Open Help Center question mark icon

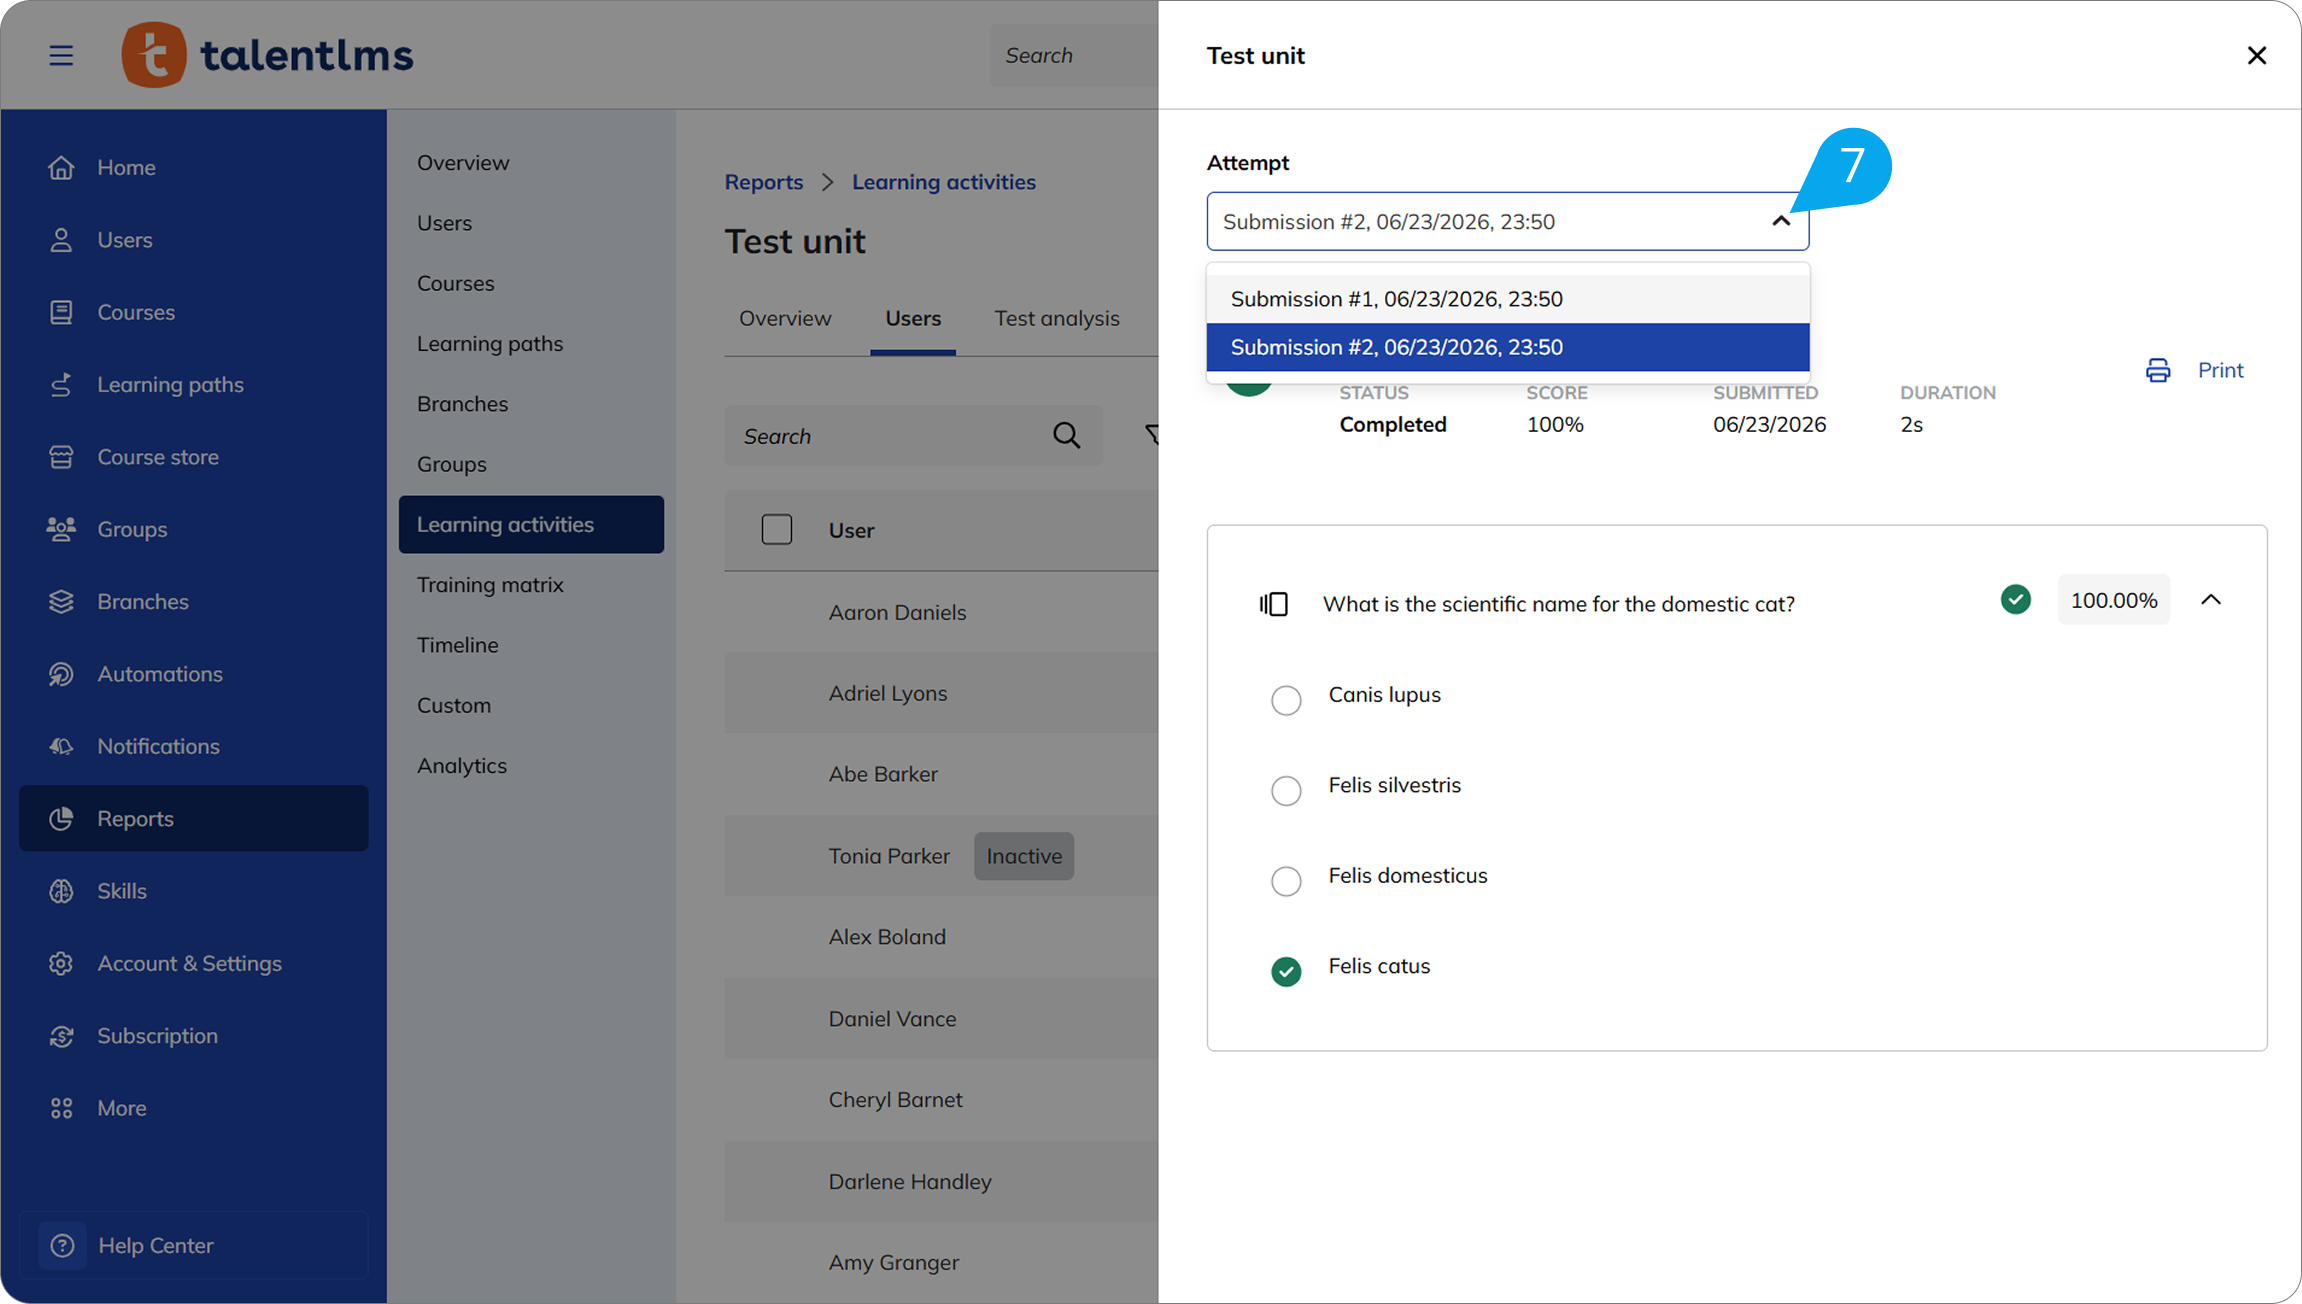point(62,1245)
